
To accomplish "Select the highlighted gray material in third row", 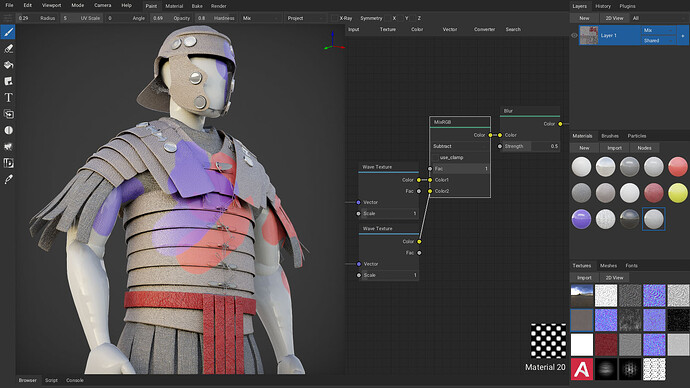I will [653, 219].
